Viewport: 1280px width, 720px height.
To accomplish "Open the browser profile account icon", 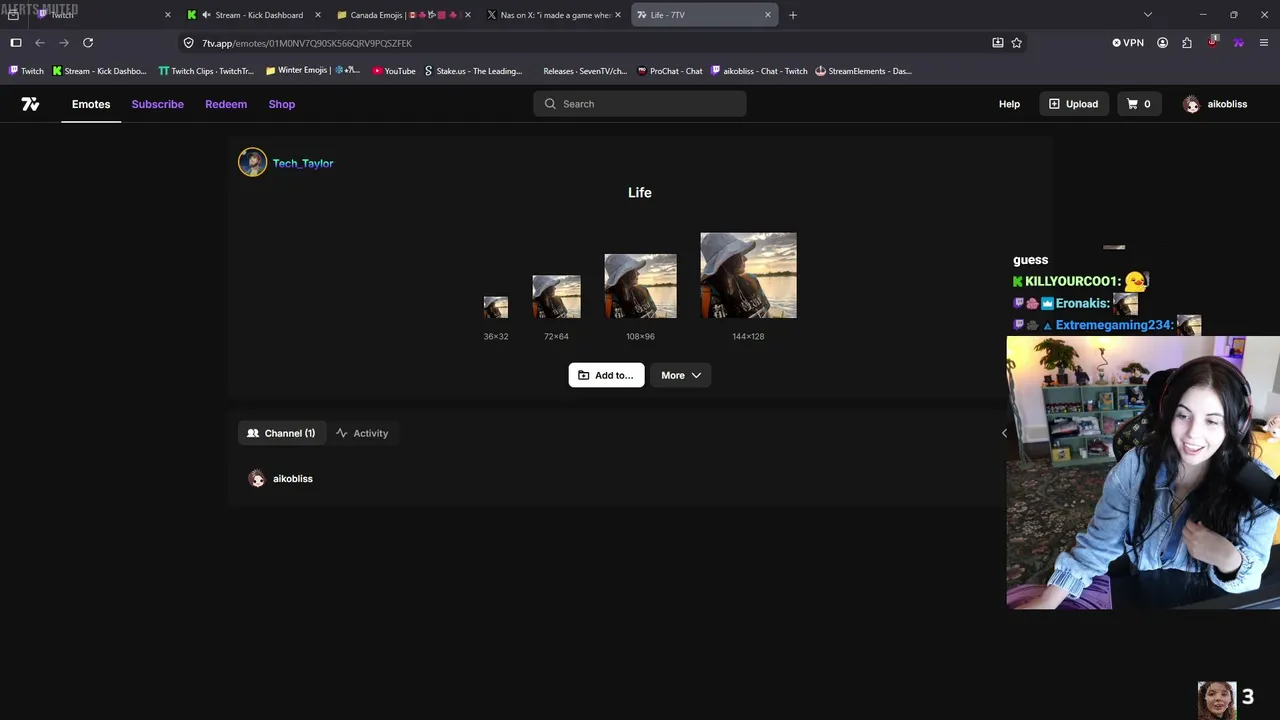I will coord(1162,43).
